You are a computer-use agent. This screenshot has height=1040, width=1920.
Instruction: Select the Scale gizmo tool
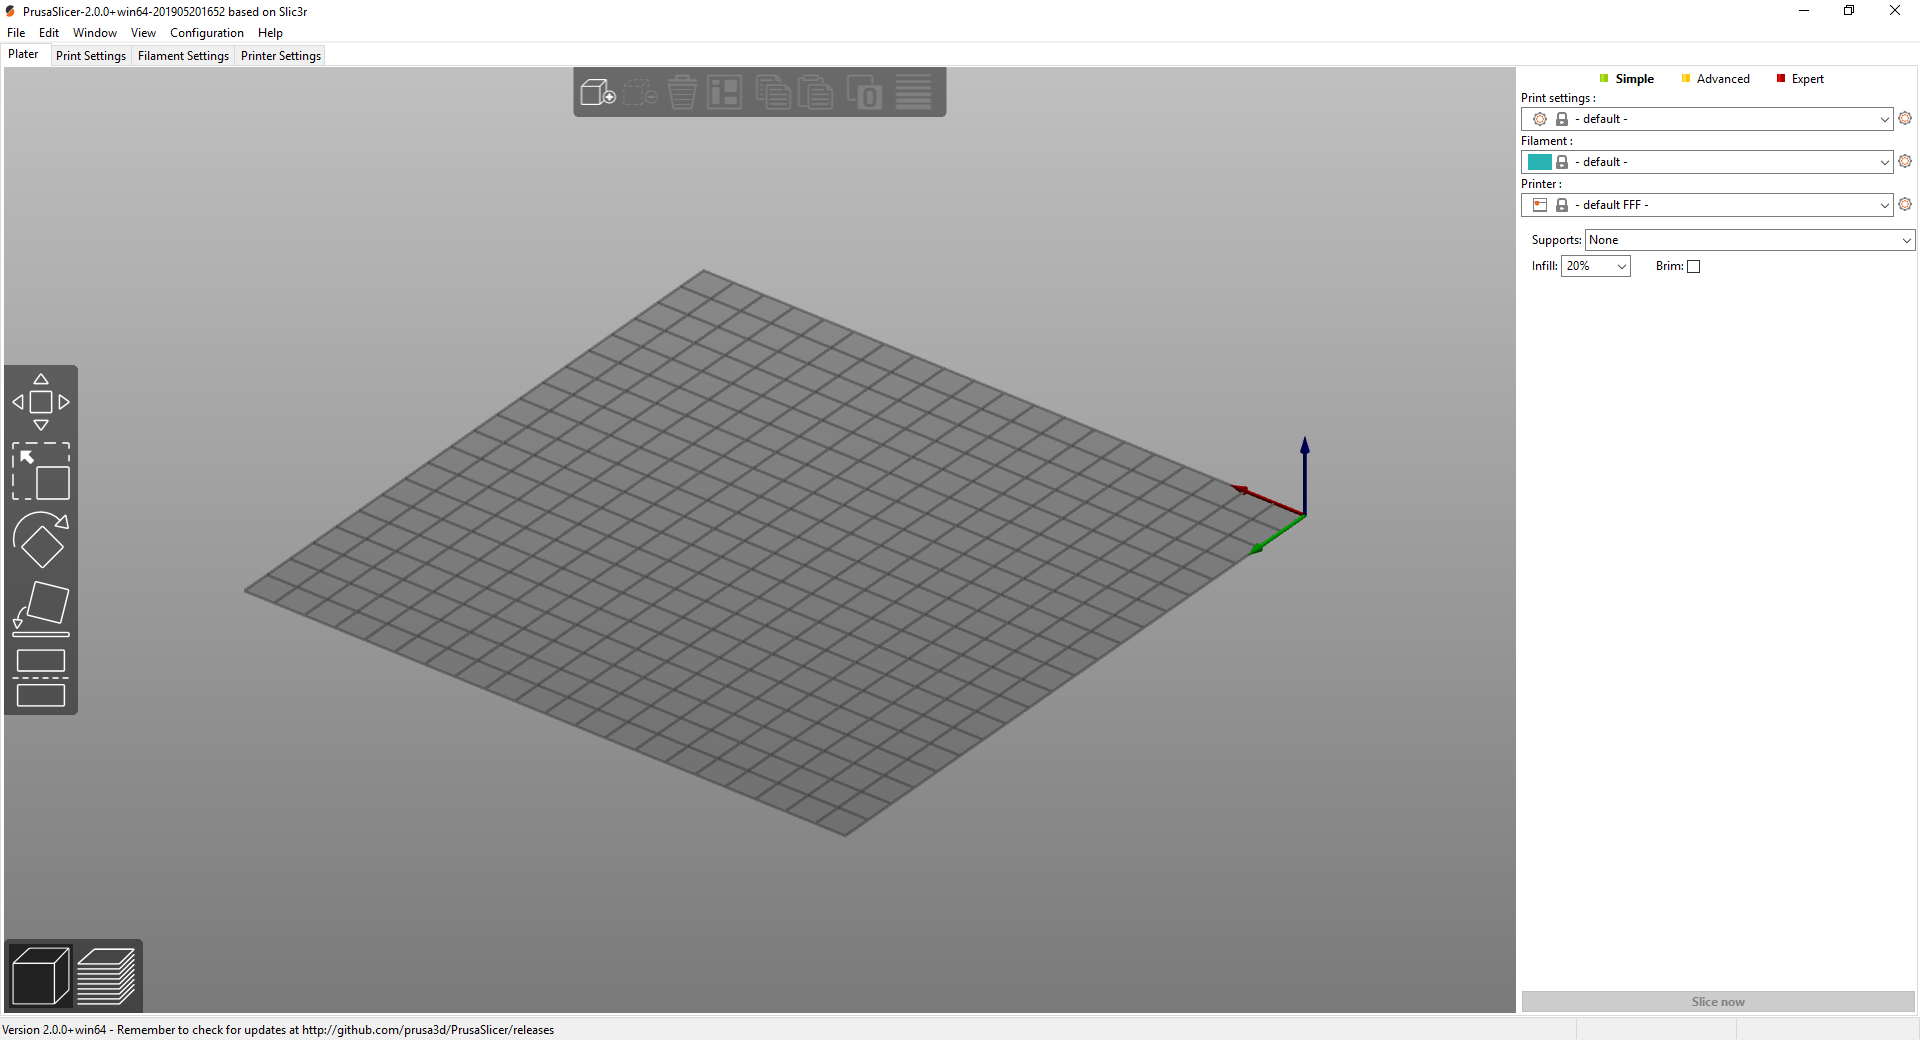(41, 471)
